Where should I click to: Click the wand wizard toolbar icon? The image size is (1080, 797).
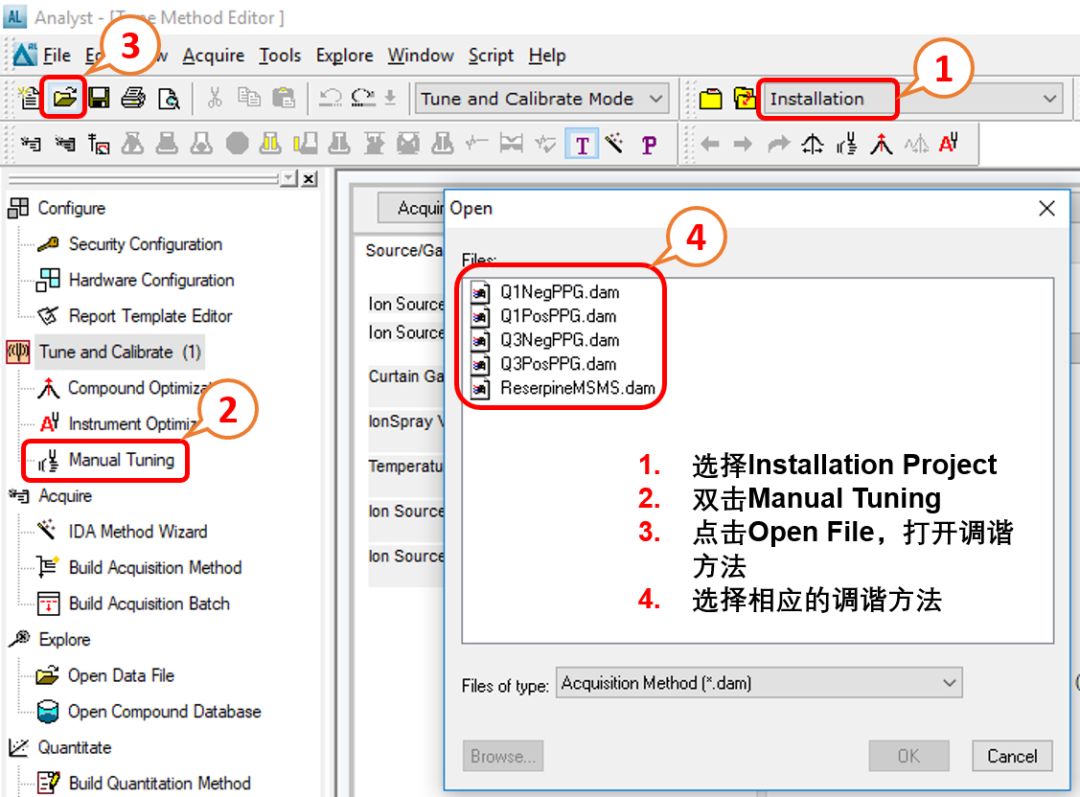point(614,143)
